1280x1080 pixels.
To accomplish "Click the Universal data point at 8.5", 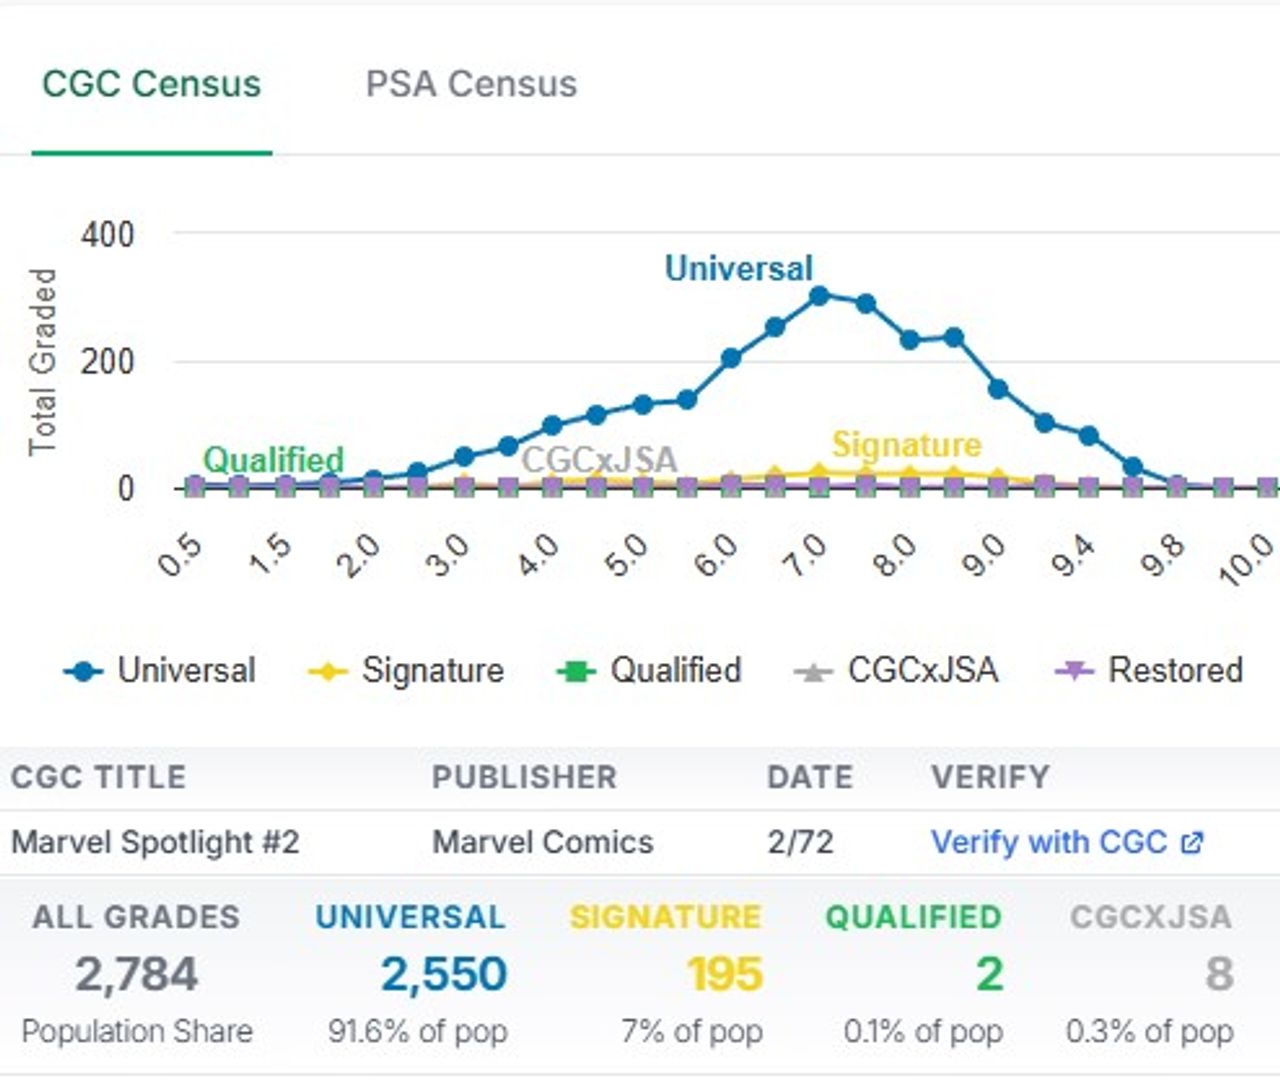I will click(953, 338).
